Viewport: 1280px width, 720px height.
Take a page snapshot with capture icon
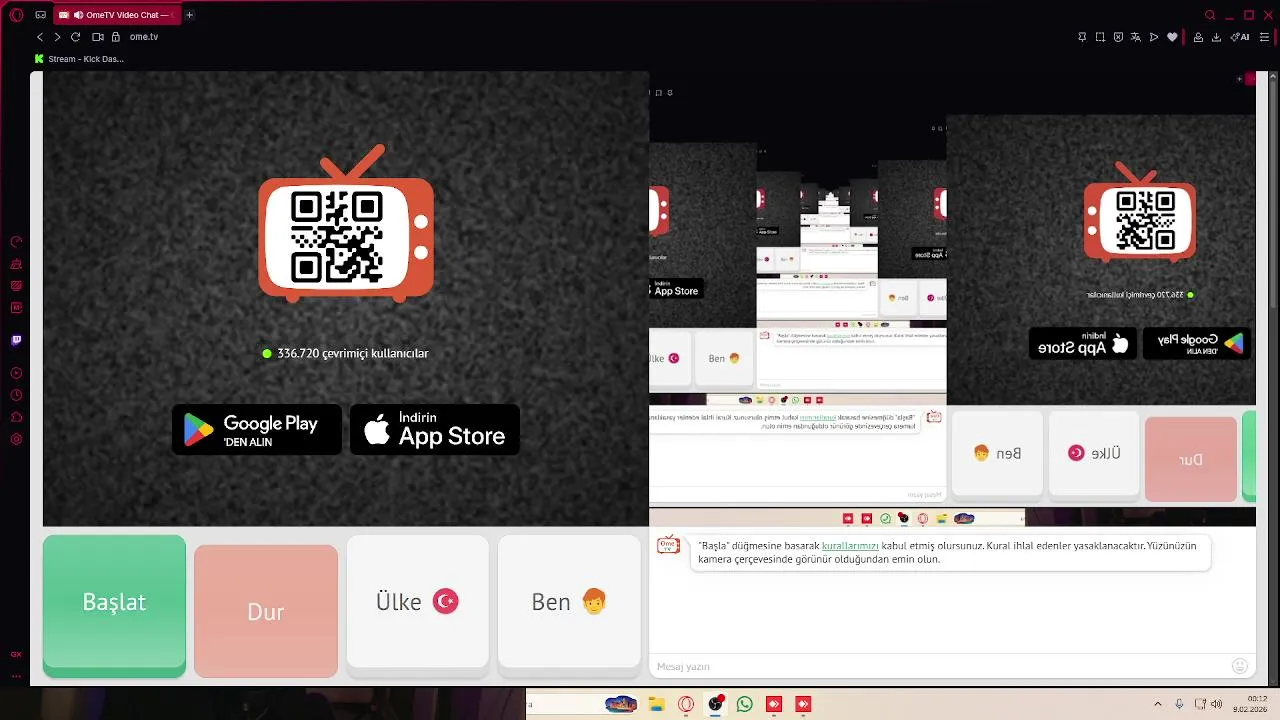pos(1100,37)
